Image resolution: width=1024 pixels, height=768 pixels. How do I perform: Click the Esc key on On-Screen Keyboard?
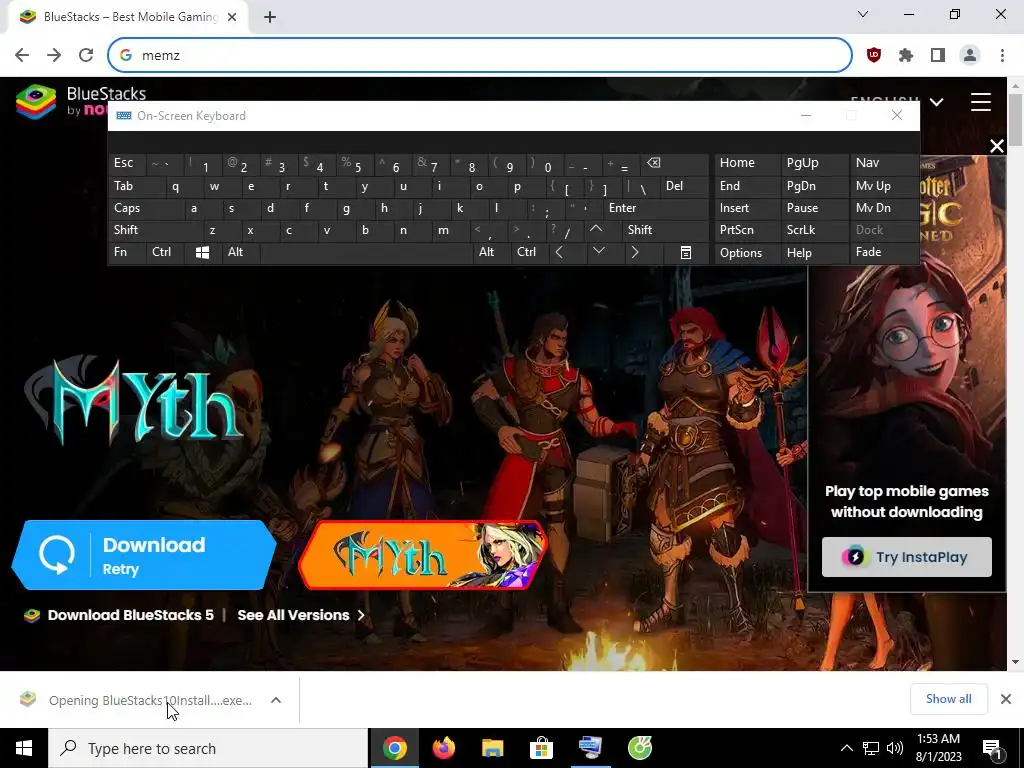click(x=127, y=163)
